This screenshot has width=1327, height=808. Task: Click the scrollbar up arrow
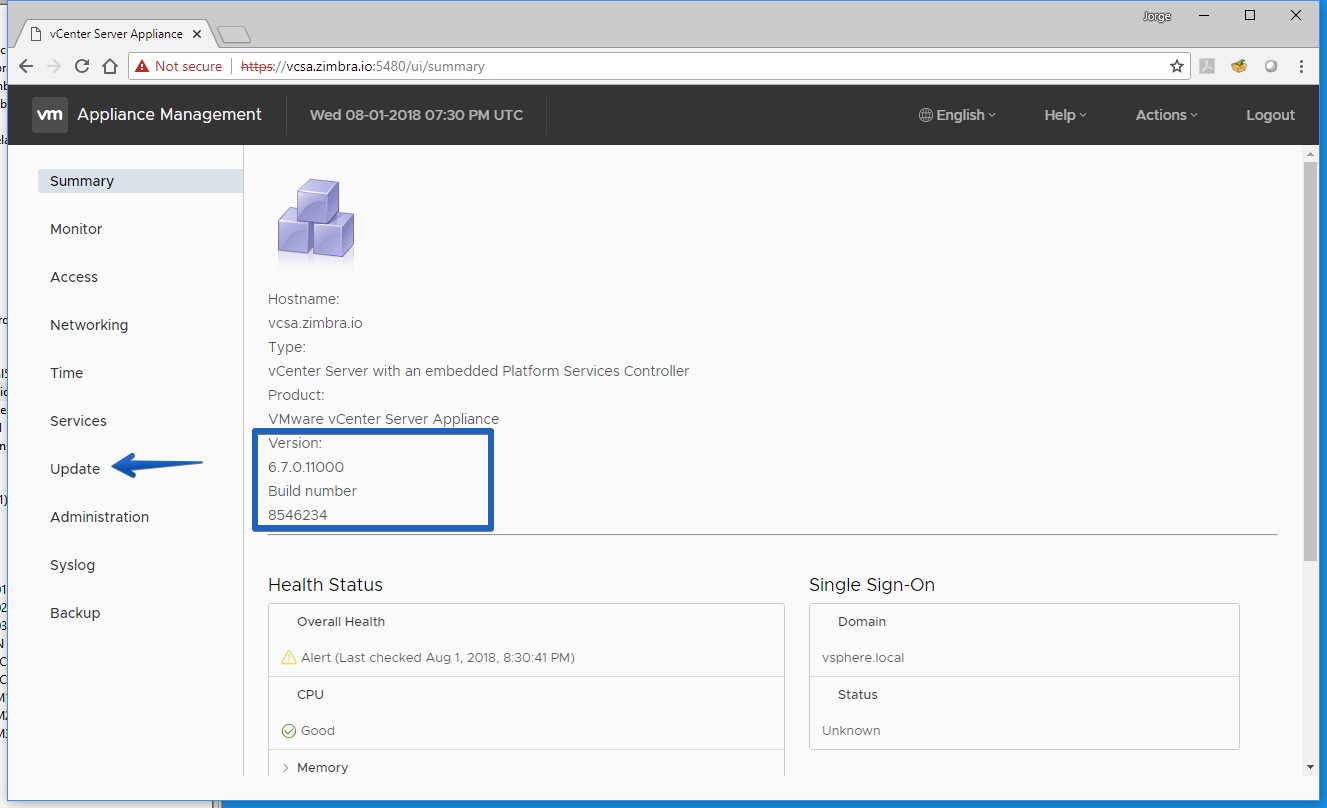1310,153
